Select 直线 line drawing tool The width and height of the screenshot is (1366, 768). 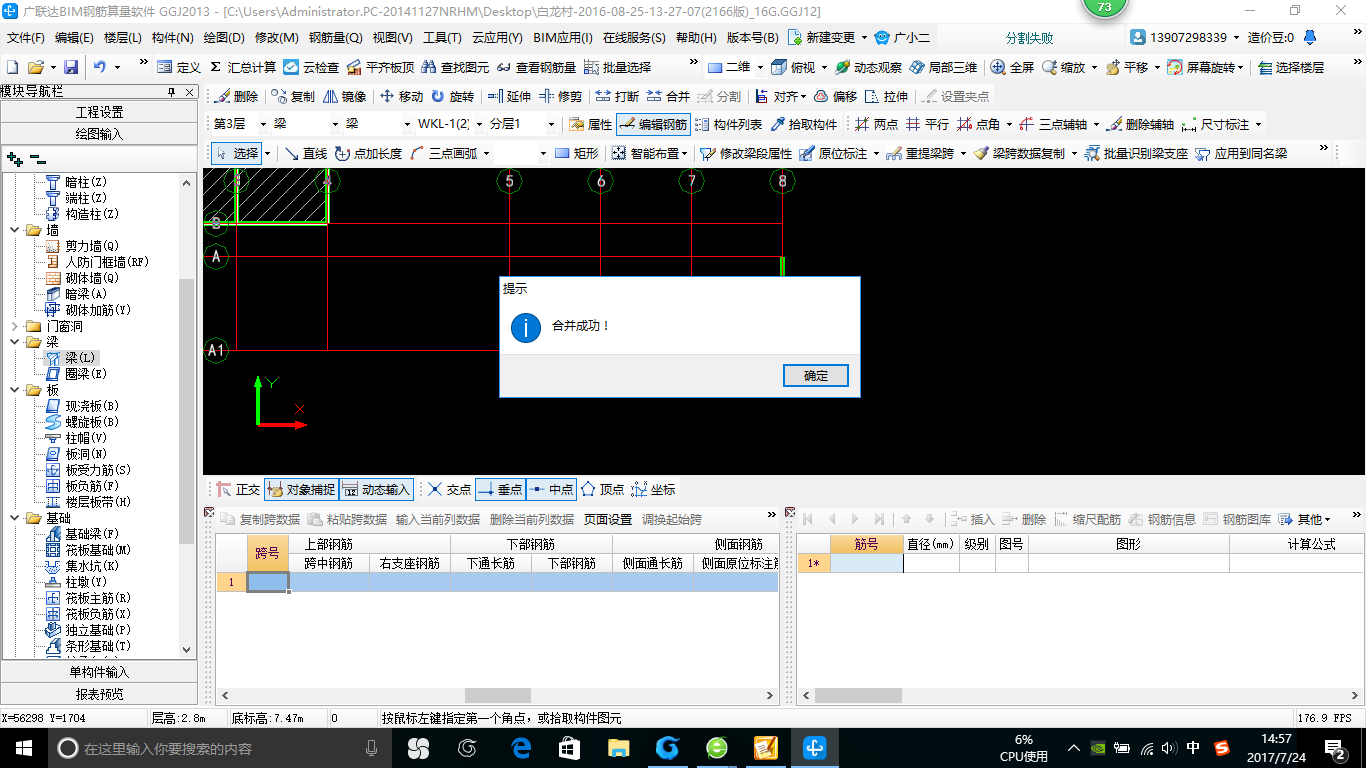pos(305,153)
